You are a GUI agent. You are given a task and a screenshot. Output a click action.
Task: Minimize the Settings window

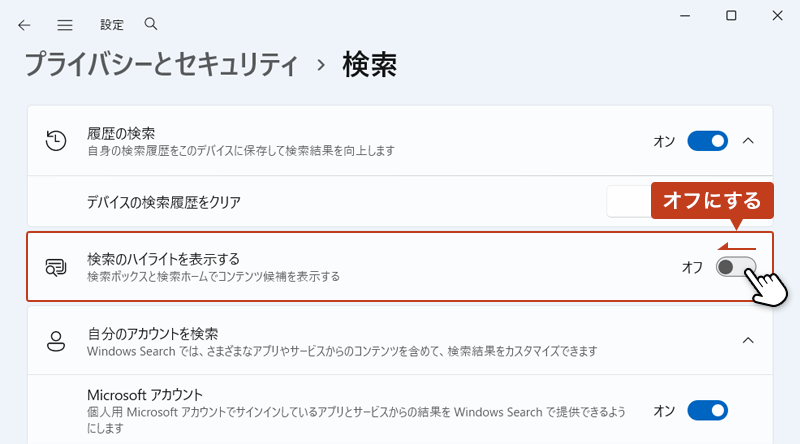click(x=684, y=16)
